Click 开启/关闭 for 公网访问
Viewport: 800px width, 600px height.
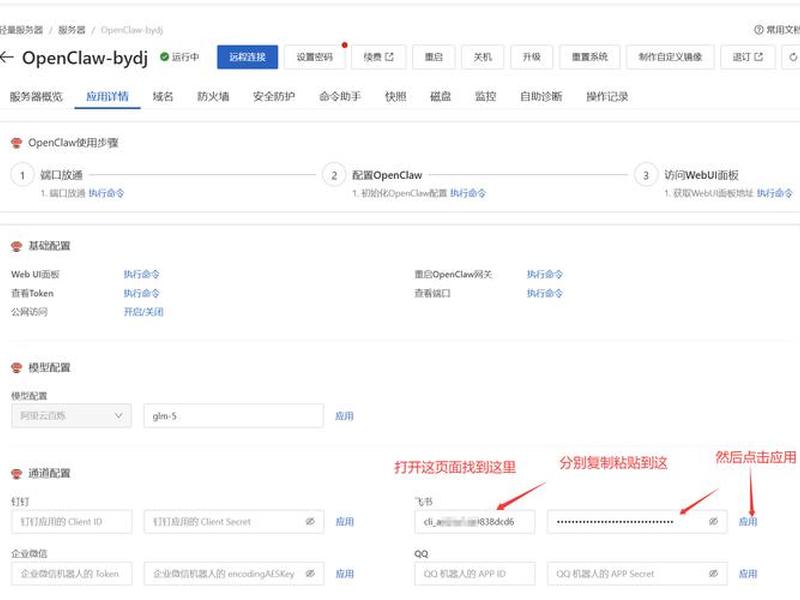(x=143, y=312)
